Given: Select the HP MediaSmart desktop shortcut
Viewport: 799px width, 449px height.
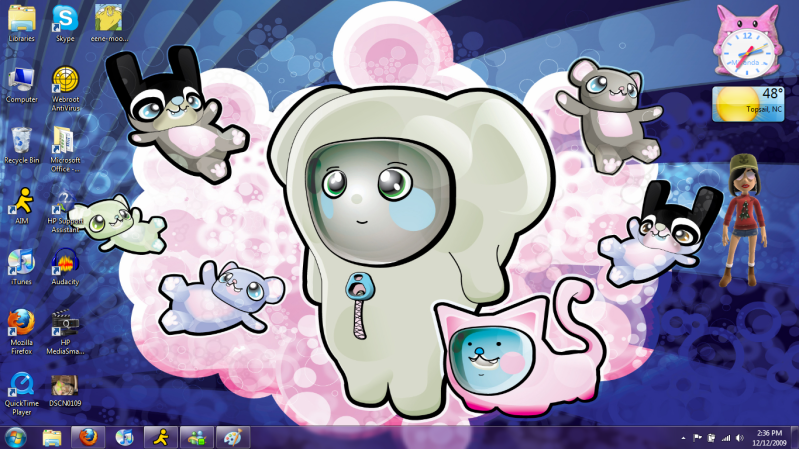Looking at the screenshot, I should (x=65, y=331).
